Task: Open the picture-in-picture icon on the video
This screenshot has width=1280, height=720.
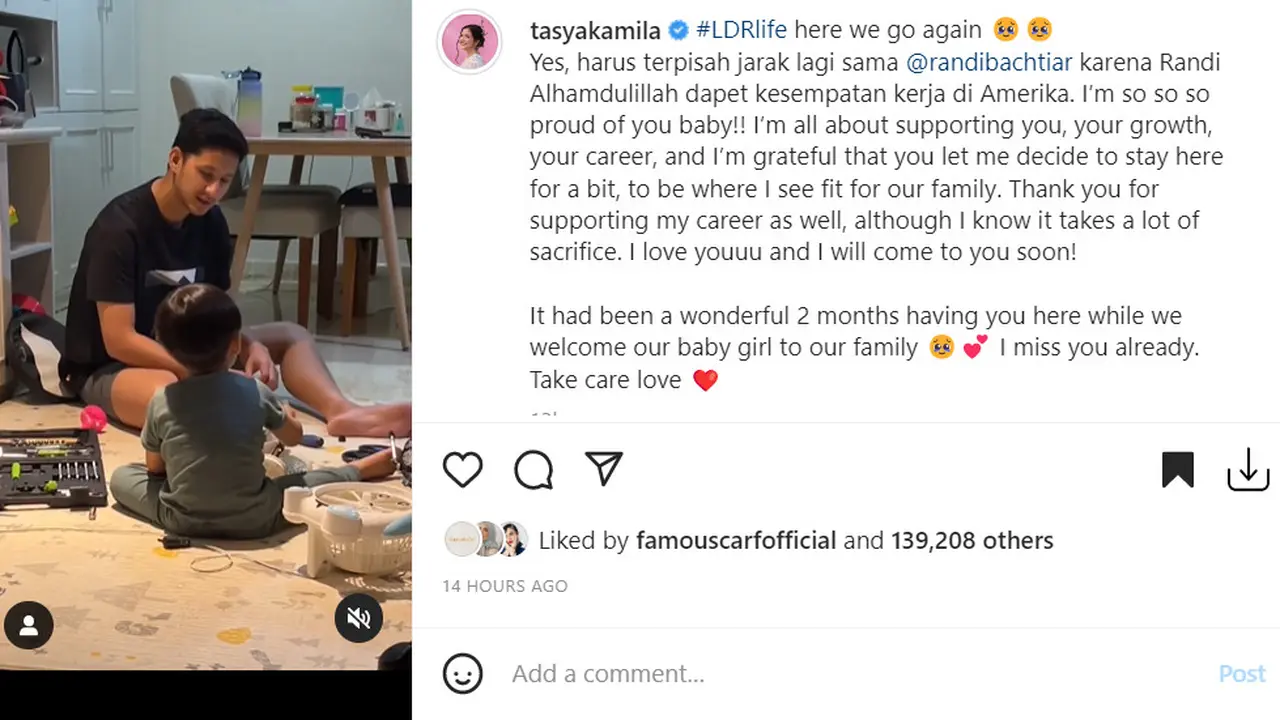Action: click(x=28, y=625)
